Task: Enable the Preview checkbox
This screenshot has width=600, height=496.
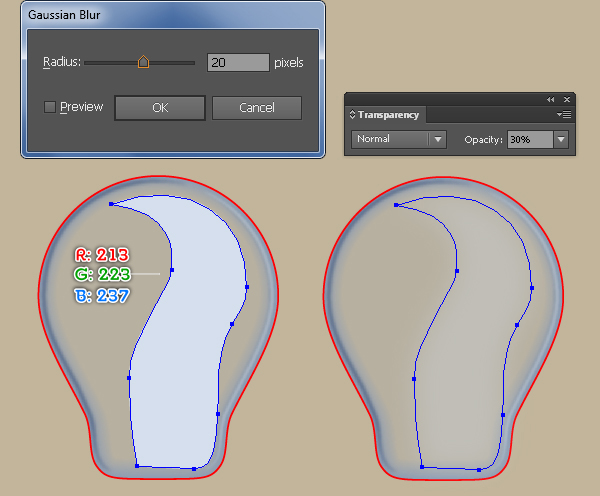Action: point(50,107)
